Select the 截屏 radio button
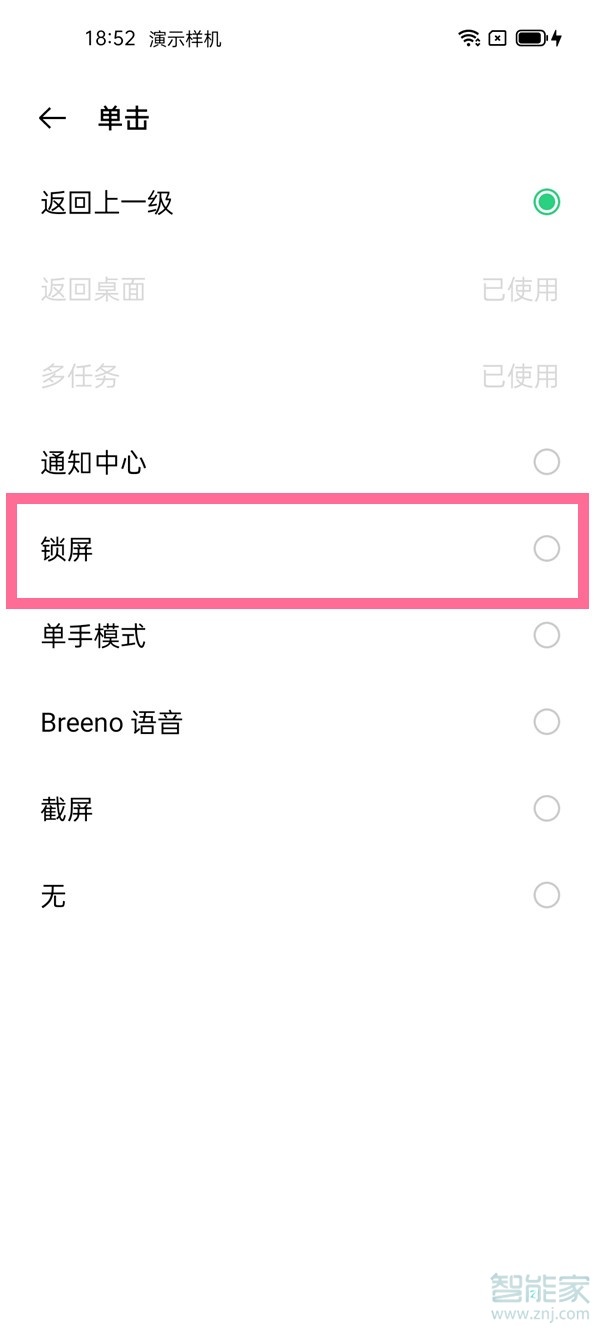 point(546,808)
